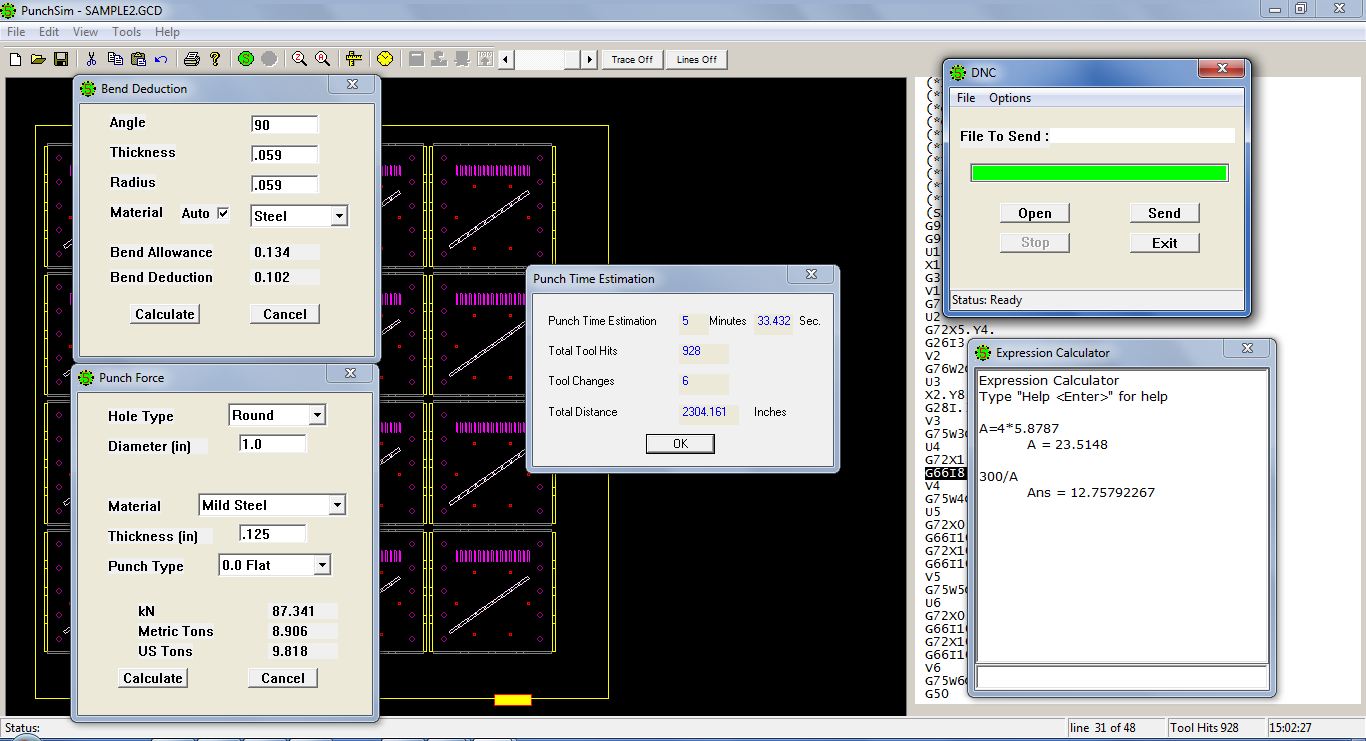Start simulation with the green S icon

246,59
